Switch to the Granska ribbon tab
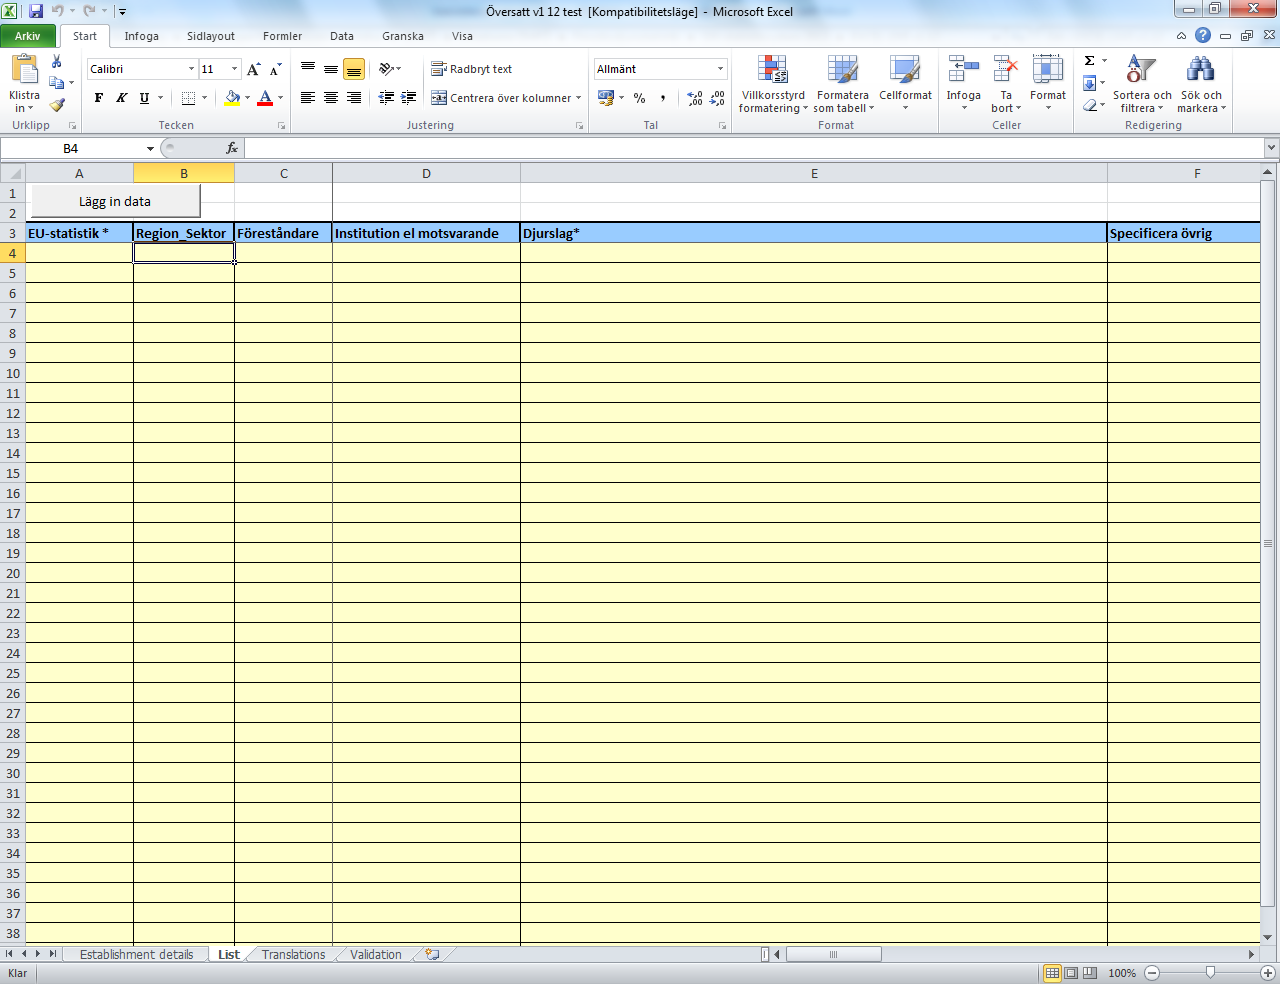The width and height of the screenshot is (1280, 984). pyautogui.click(x=403, y=36)
